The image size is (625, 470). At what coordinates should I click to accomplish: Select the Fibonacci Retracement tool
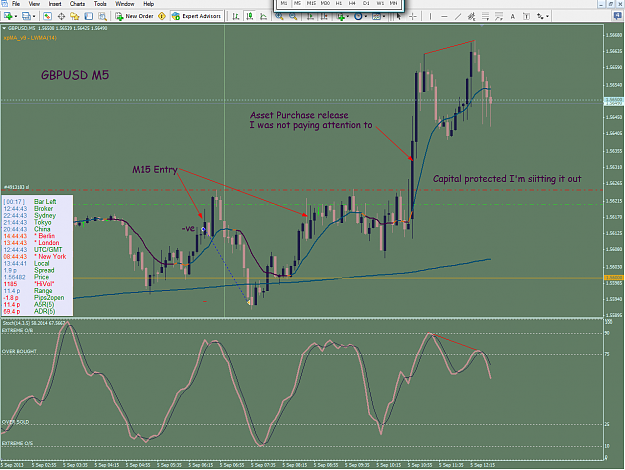(x=485, y=16)
